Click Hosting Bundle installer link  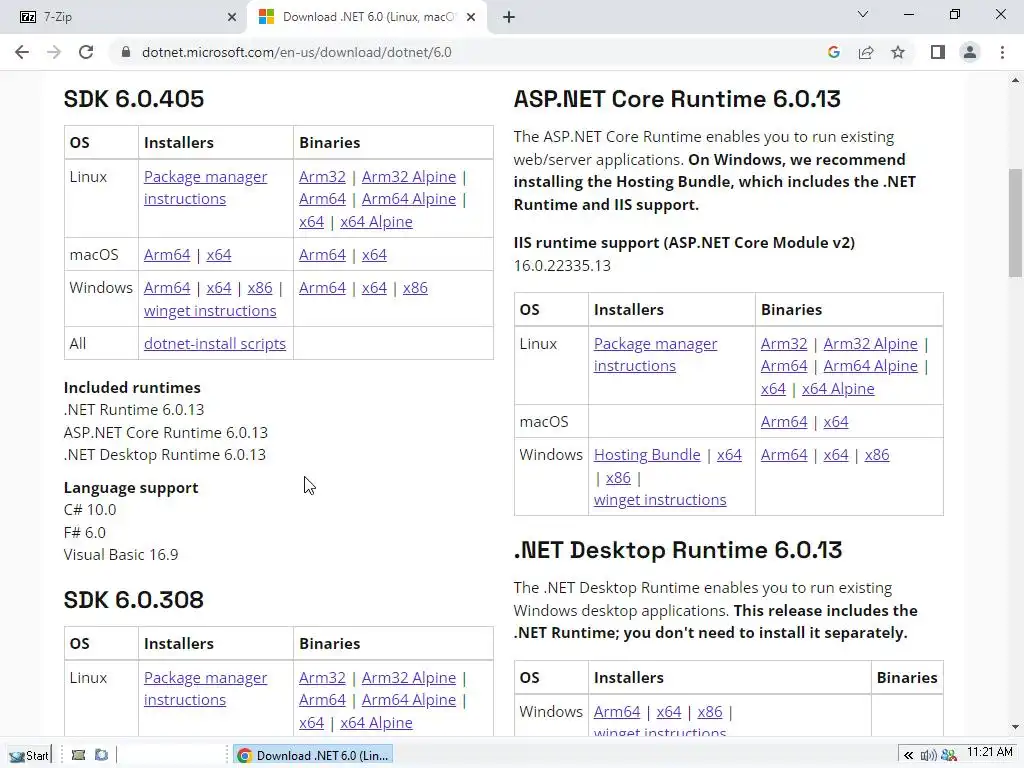click(646, 455)
